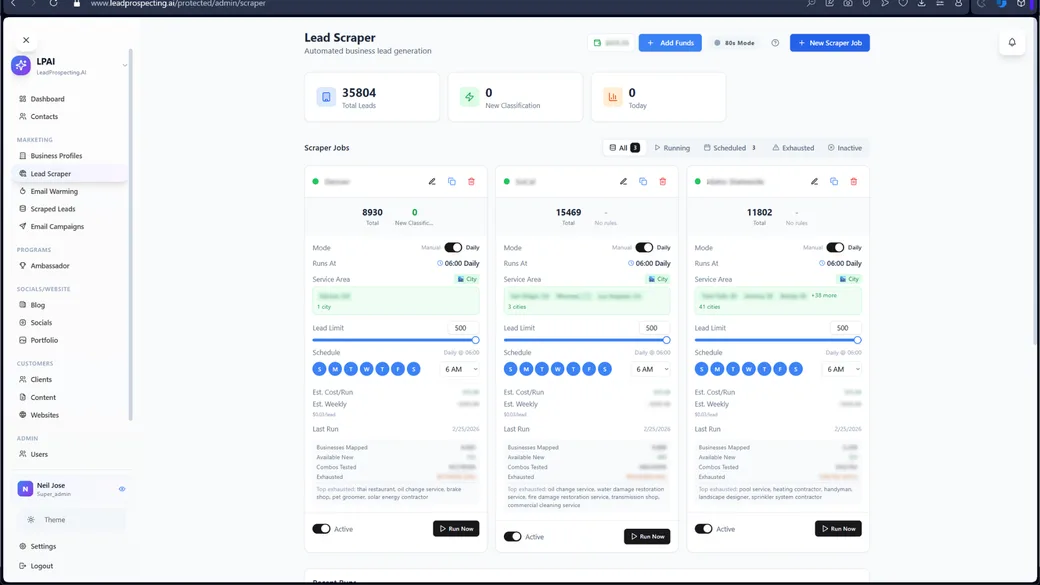Click the Lead Limit 500 field on first job
The height and width of the screenshot is (585, 1040).
tap(461, 328)
